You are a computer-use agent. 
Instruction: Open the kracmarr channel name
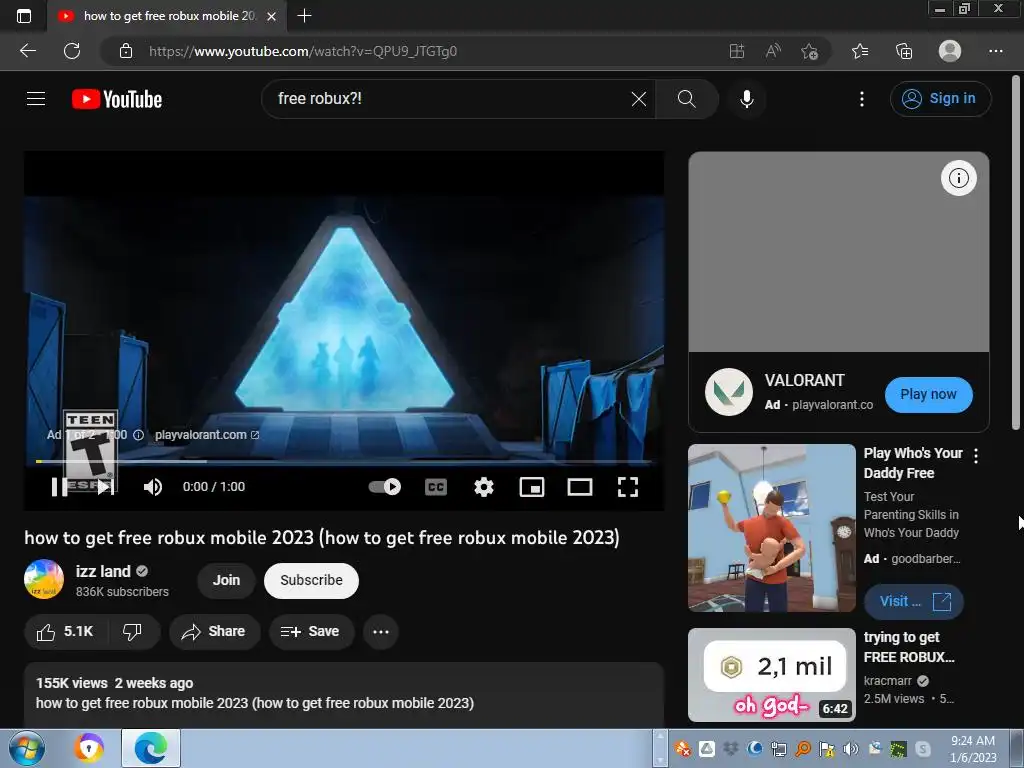888,680
